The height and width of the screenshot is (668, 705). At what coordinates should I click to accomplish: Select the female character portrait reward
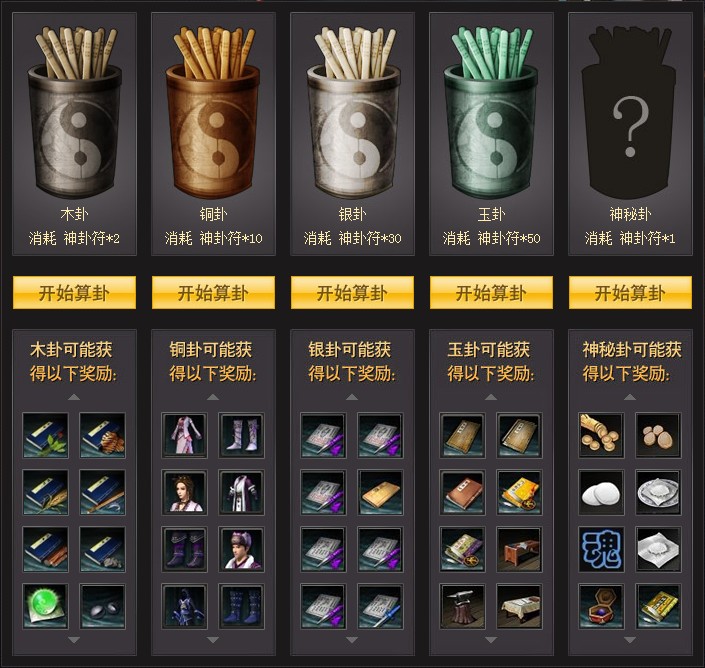(x=184, y=493)
